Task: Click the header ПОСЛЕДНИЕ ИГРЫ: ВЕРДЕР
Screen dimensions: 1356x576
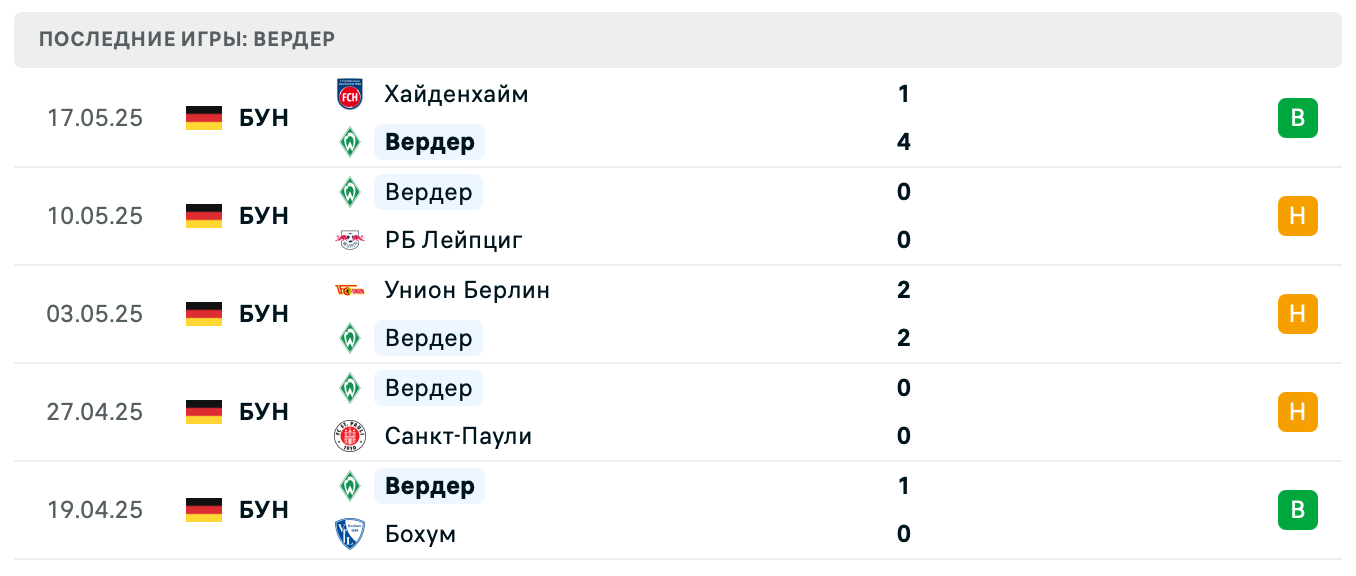Action: click(x=186, y=40)
